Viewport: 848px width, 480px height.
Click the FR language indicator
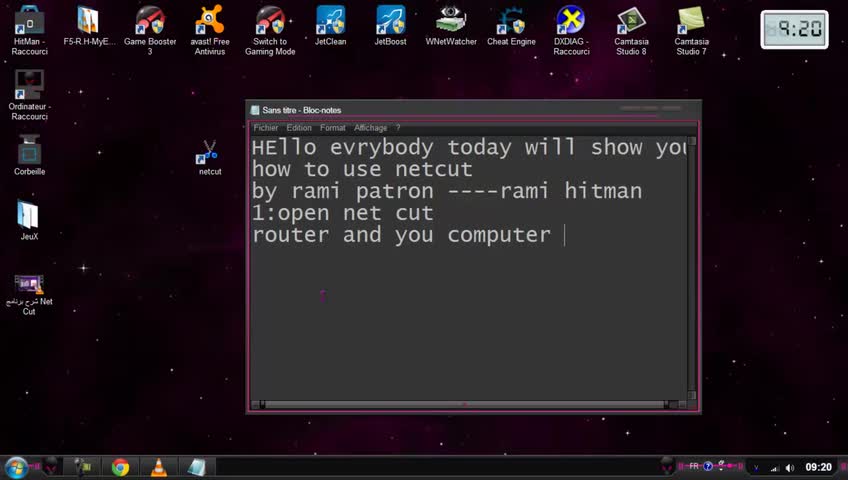tap(694, 466)
